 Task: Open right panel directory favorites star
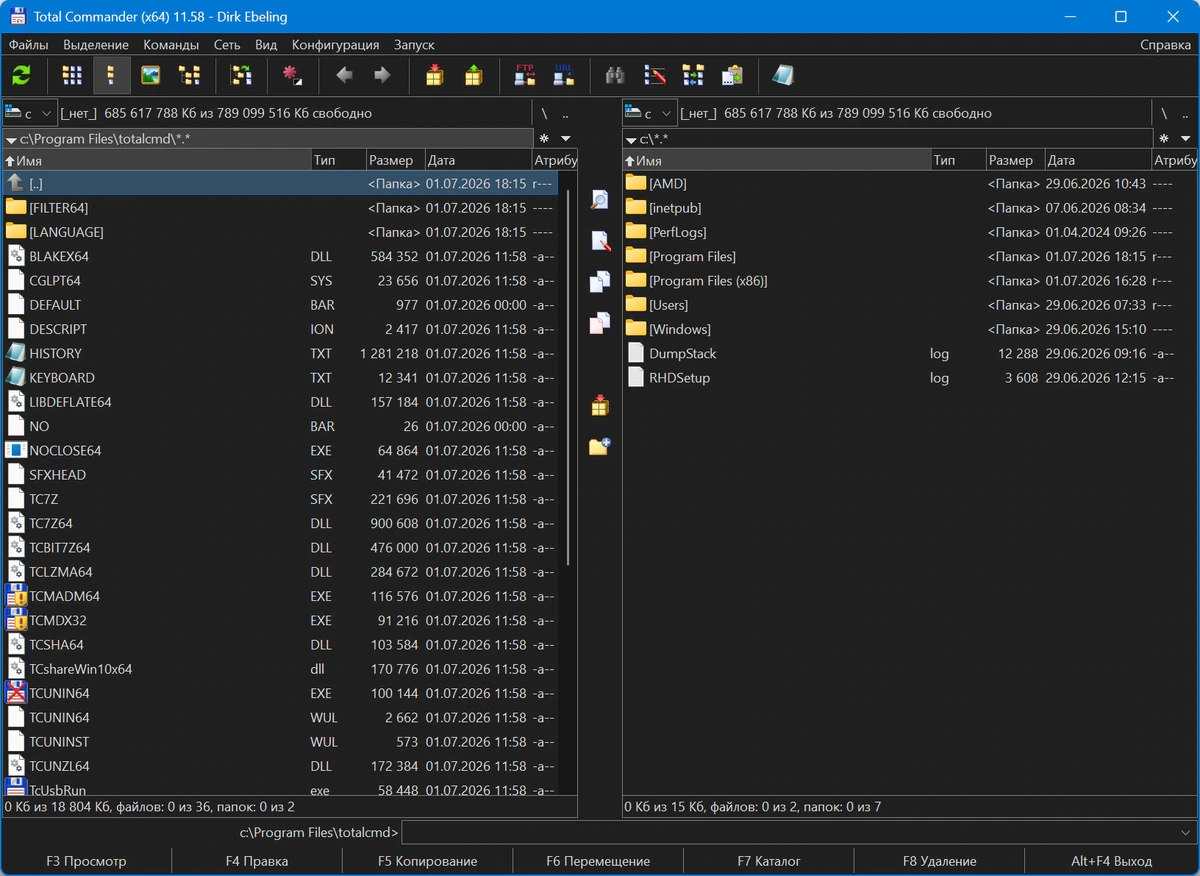pos(1164,139)
